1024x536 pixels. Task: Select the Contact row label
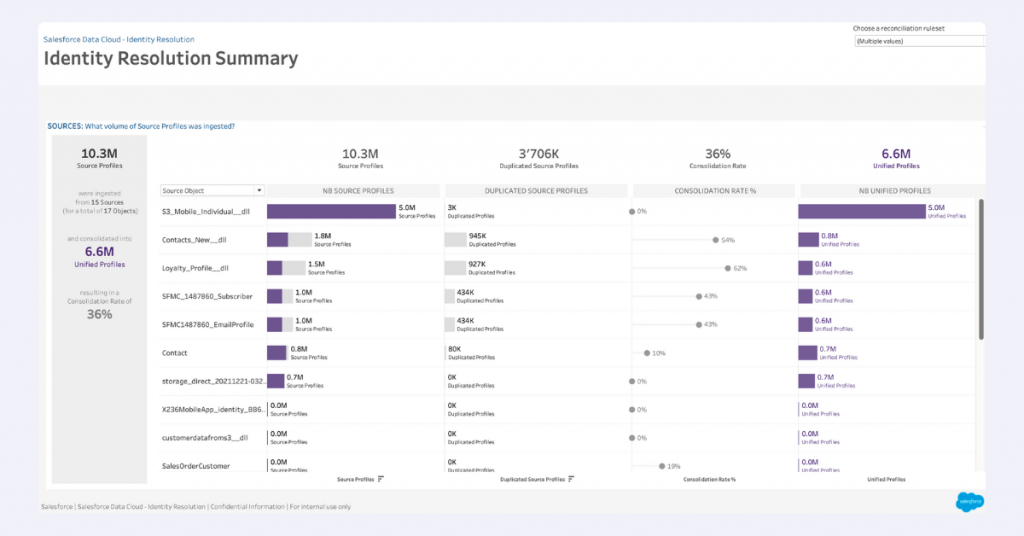coord(174,353)
